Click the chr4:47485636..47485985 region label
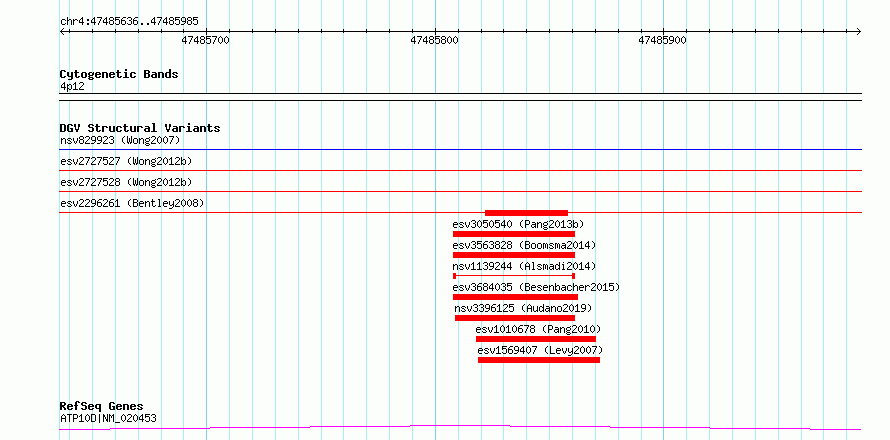 (x=129, y=21)
